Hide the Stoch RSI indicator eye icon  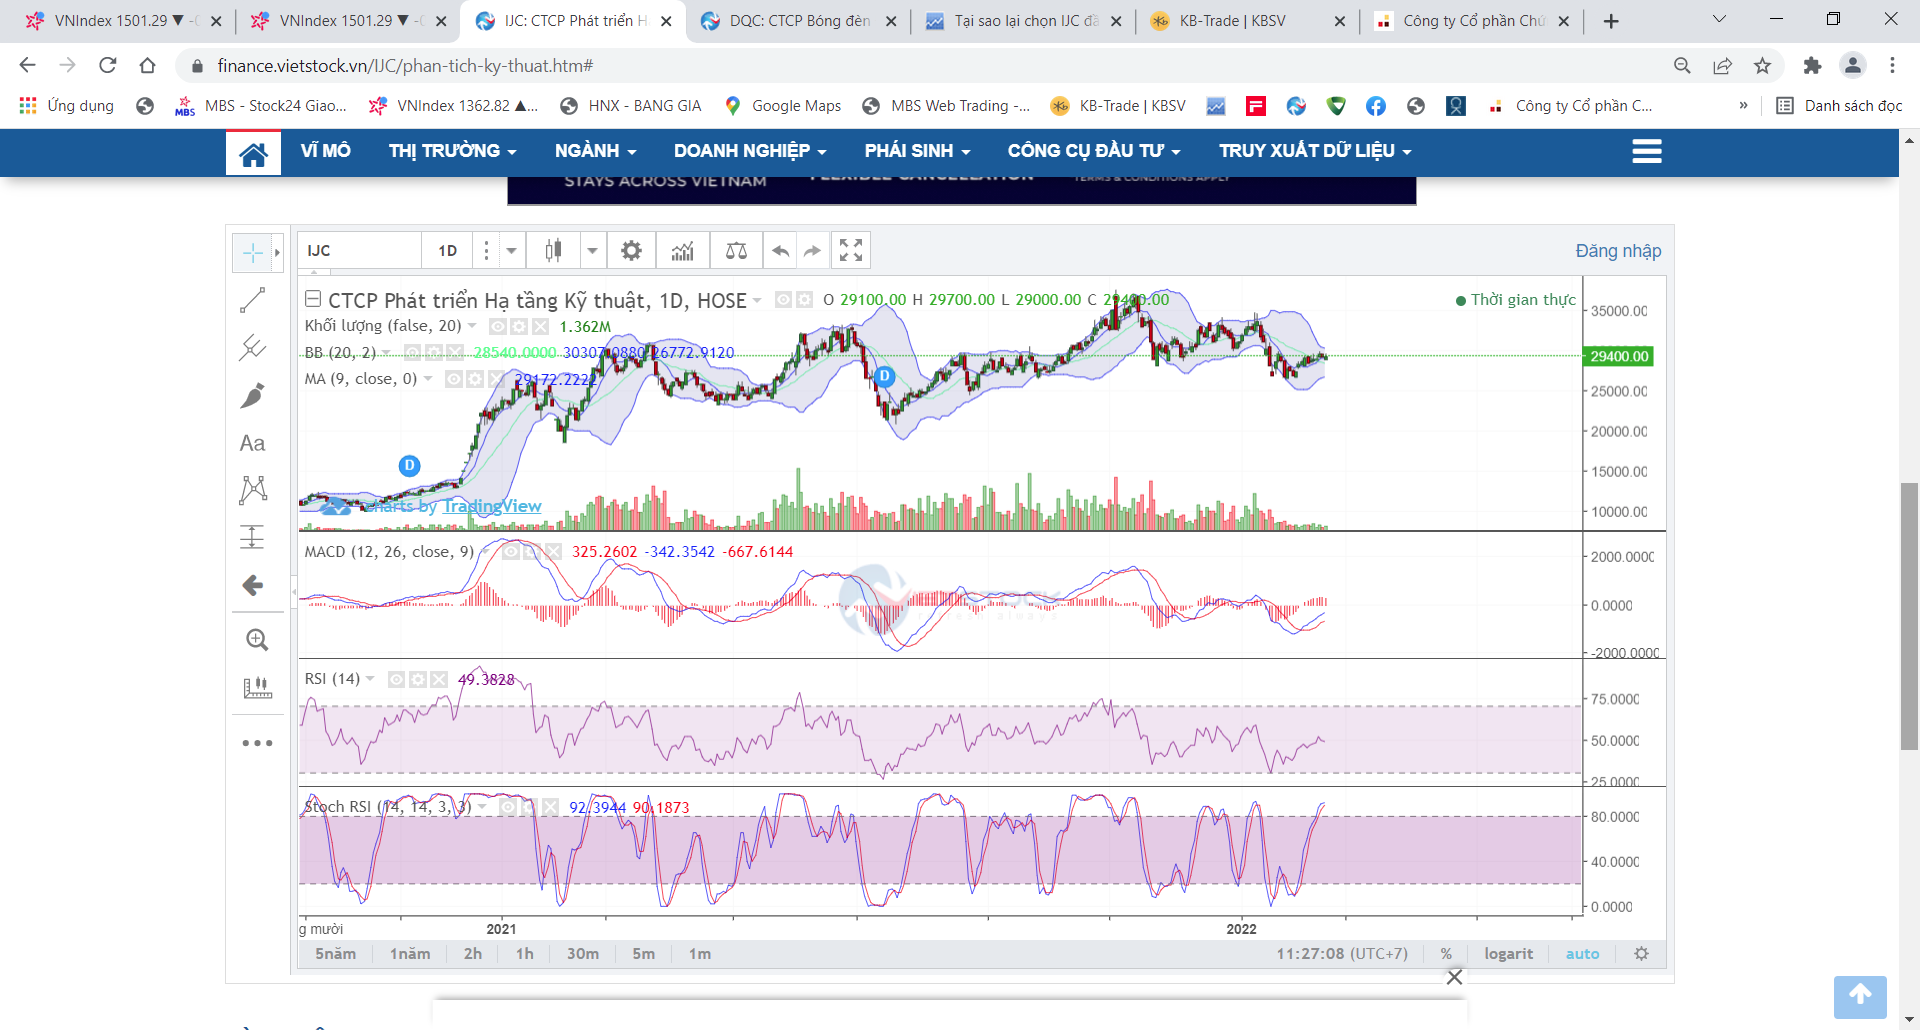(x=508, y=807)
